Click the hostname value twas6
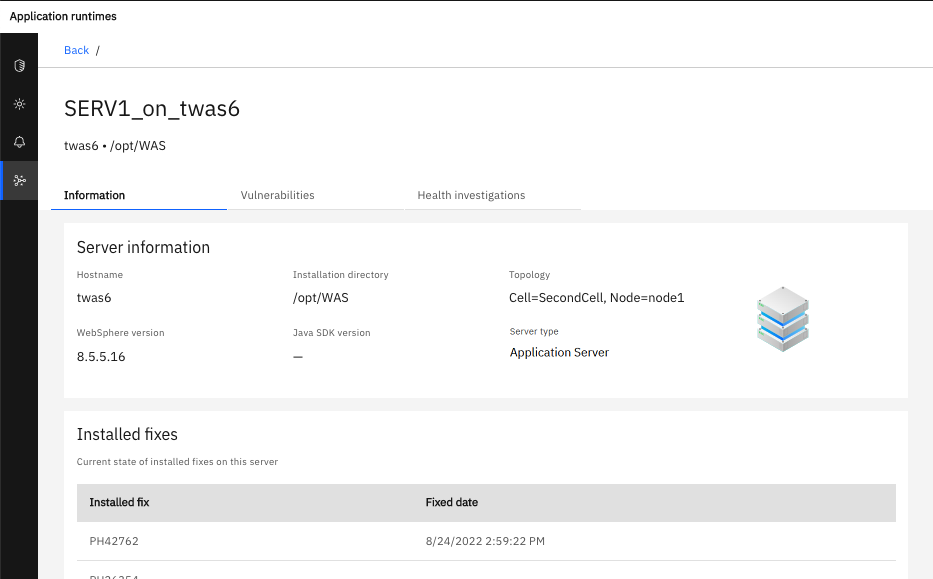Image resolution: width=933 pixels, height=579 pixels. (94, 297)
